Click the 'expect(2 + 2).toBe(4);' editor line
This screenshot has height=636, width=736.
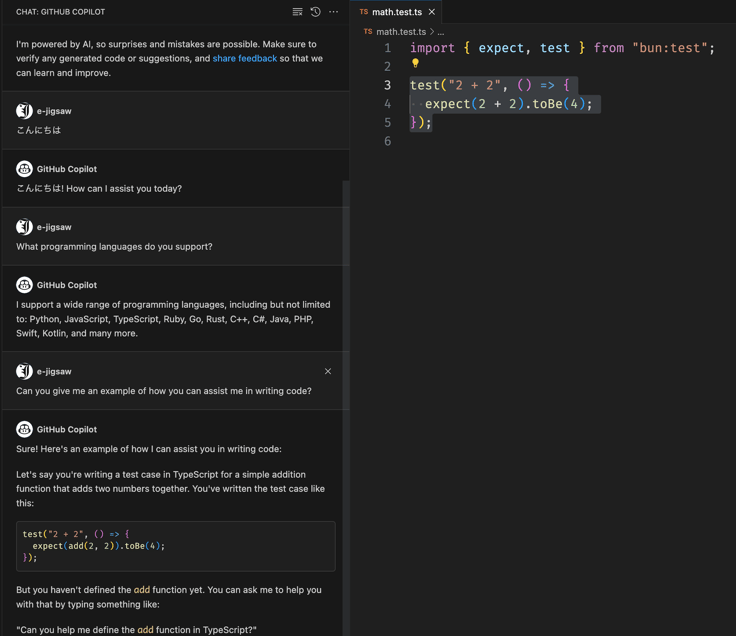coord(509,104)
